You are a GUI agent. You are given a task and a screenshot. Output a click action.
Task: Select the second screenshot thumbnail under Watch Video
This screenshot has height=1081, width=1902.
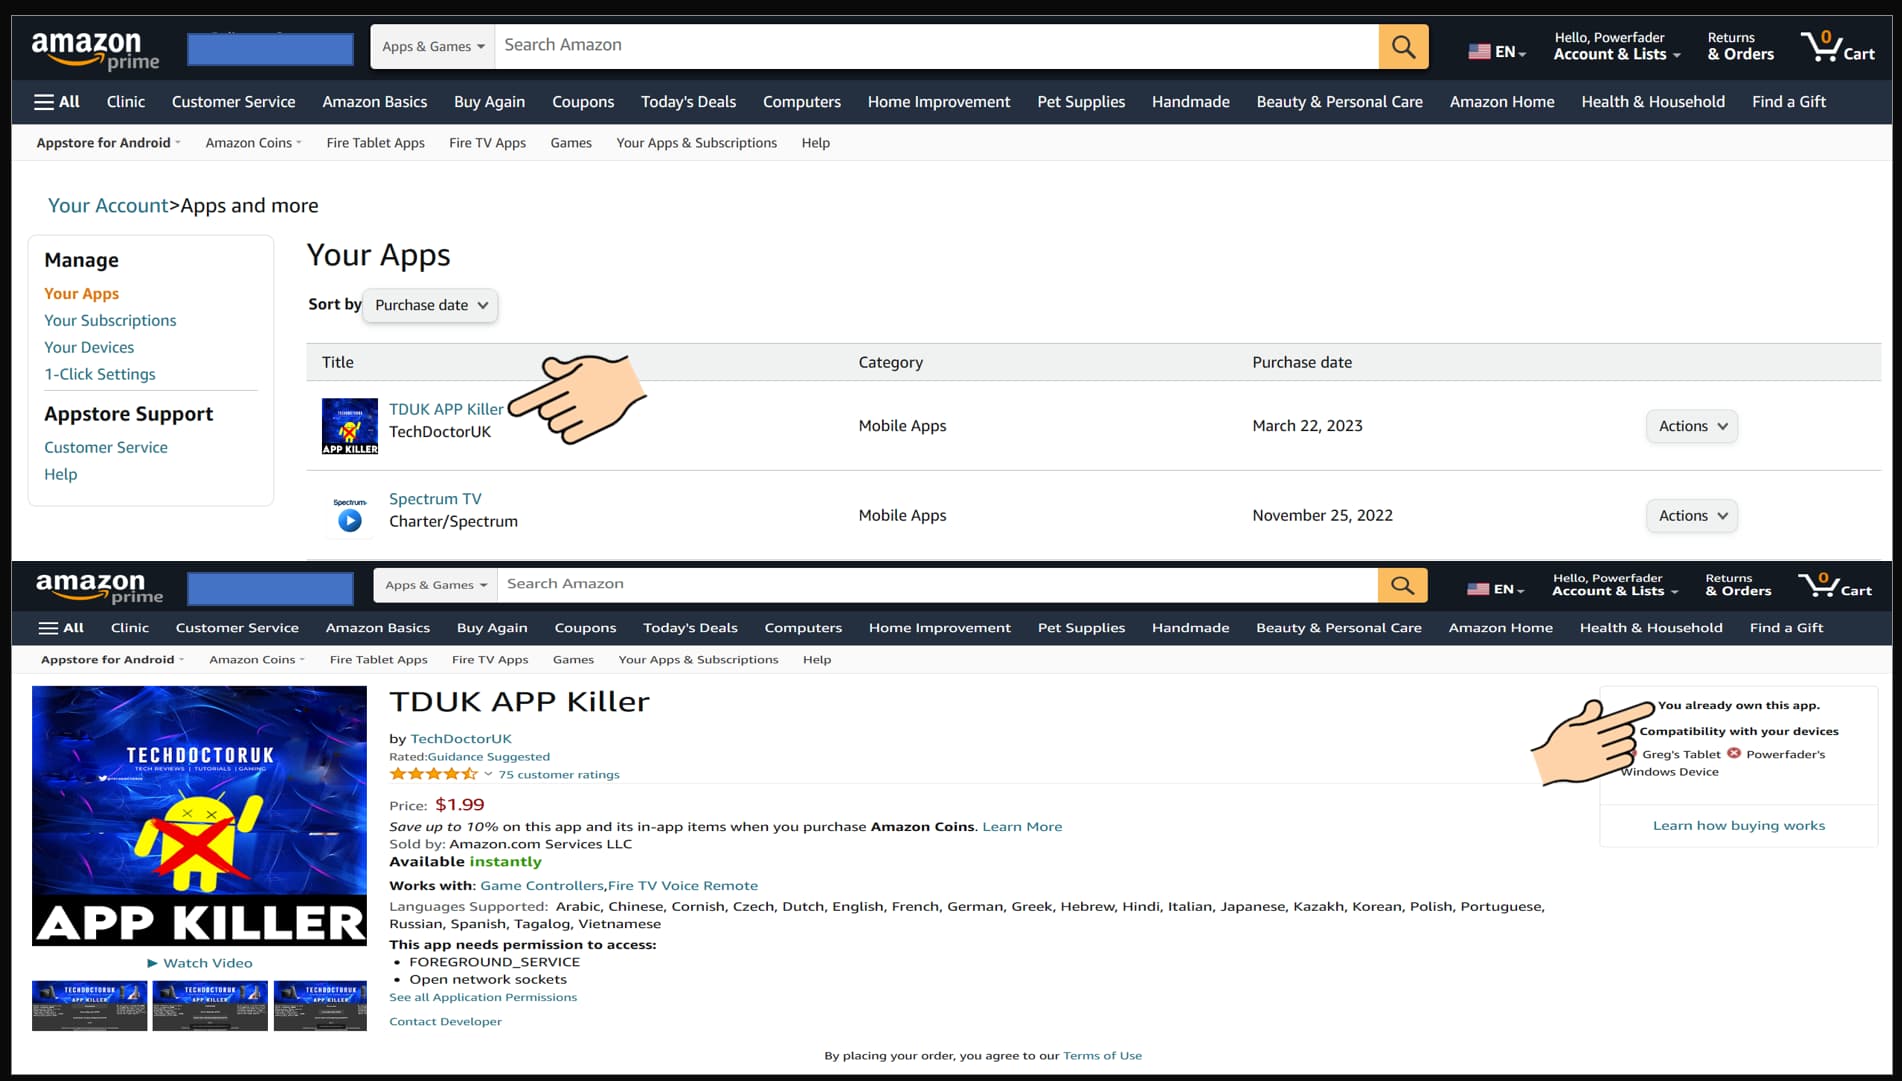click(x=210, y=1005)
